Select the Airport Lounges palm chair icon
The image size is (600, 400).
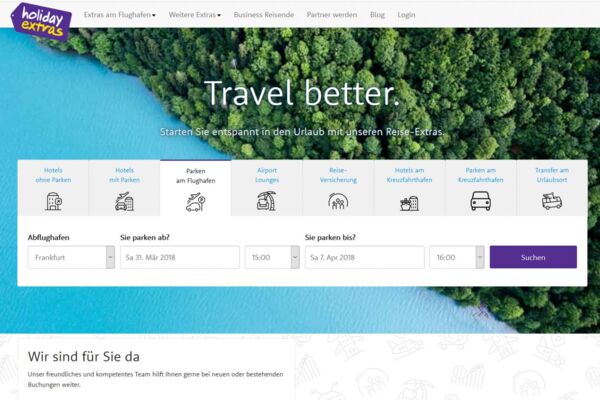(x=267, y=201)
